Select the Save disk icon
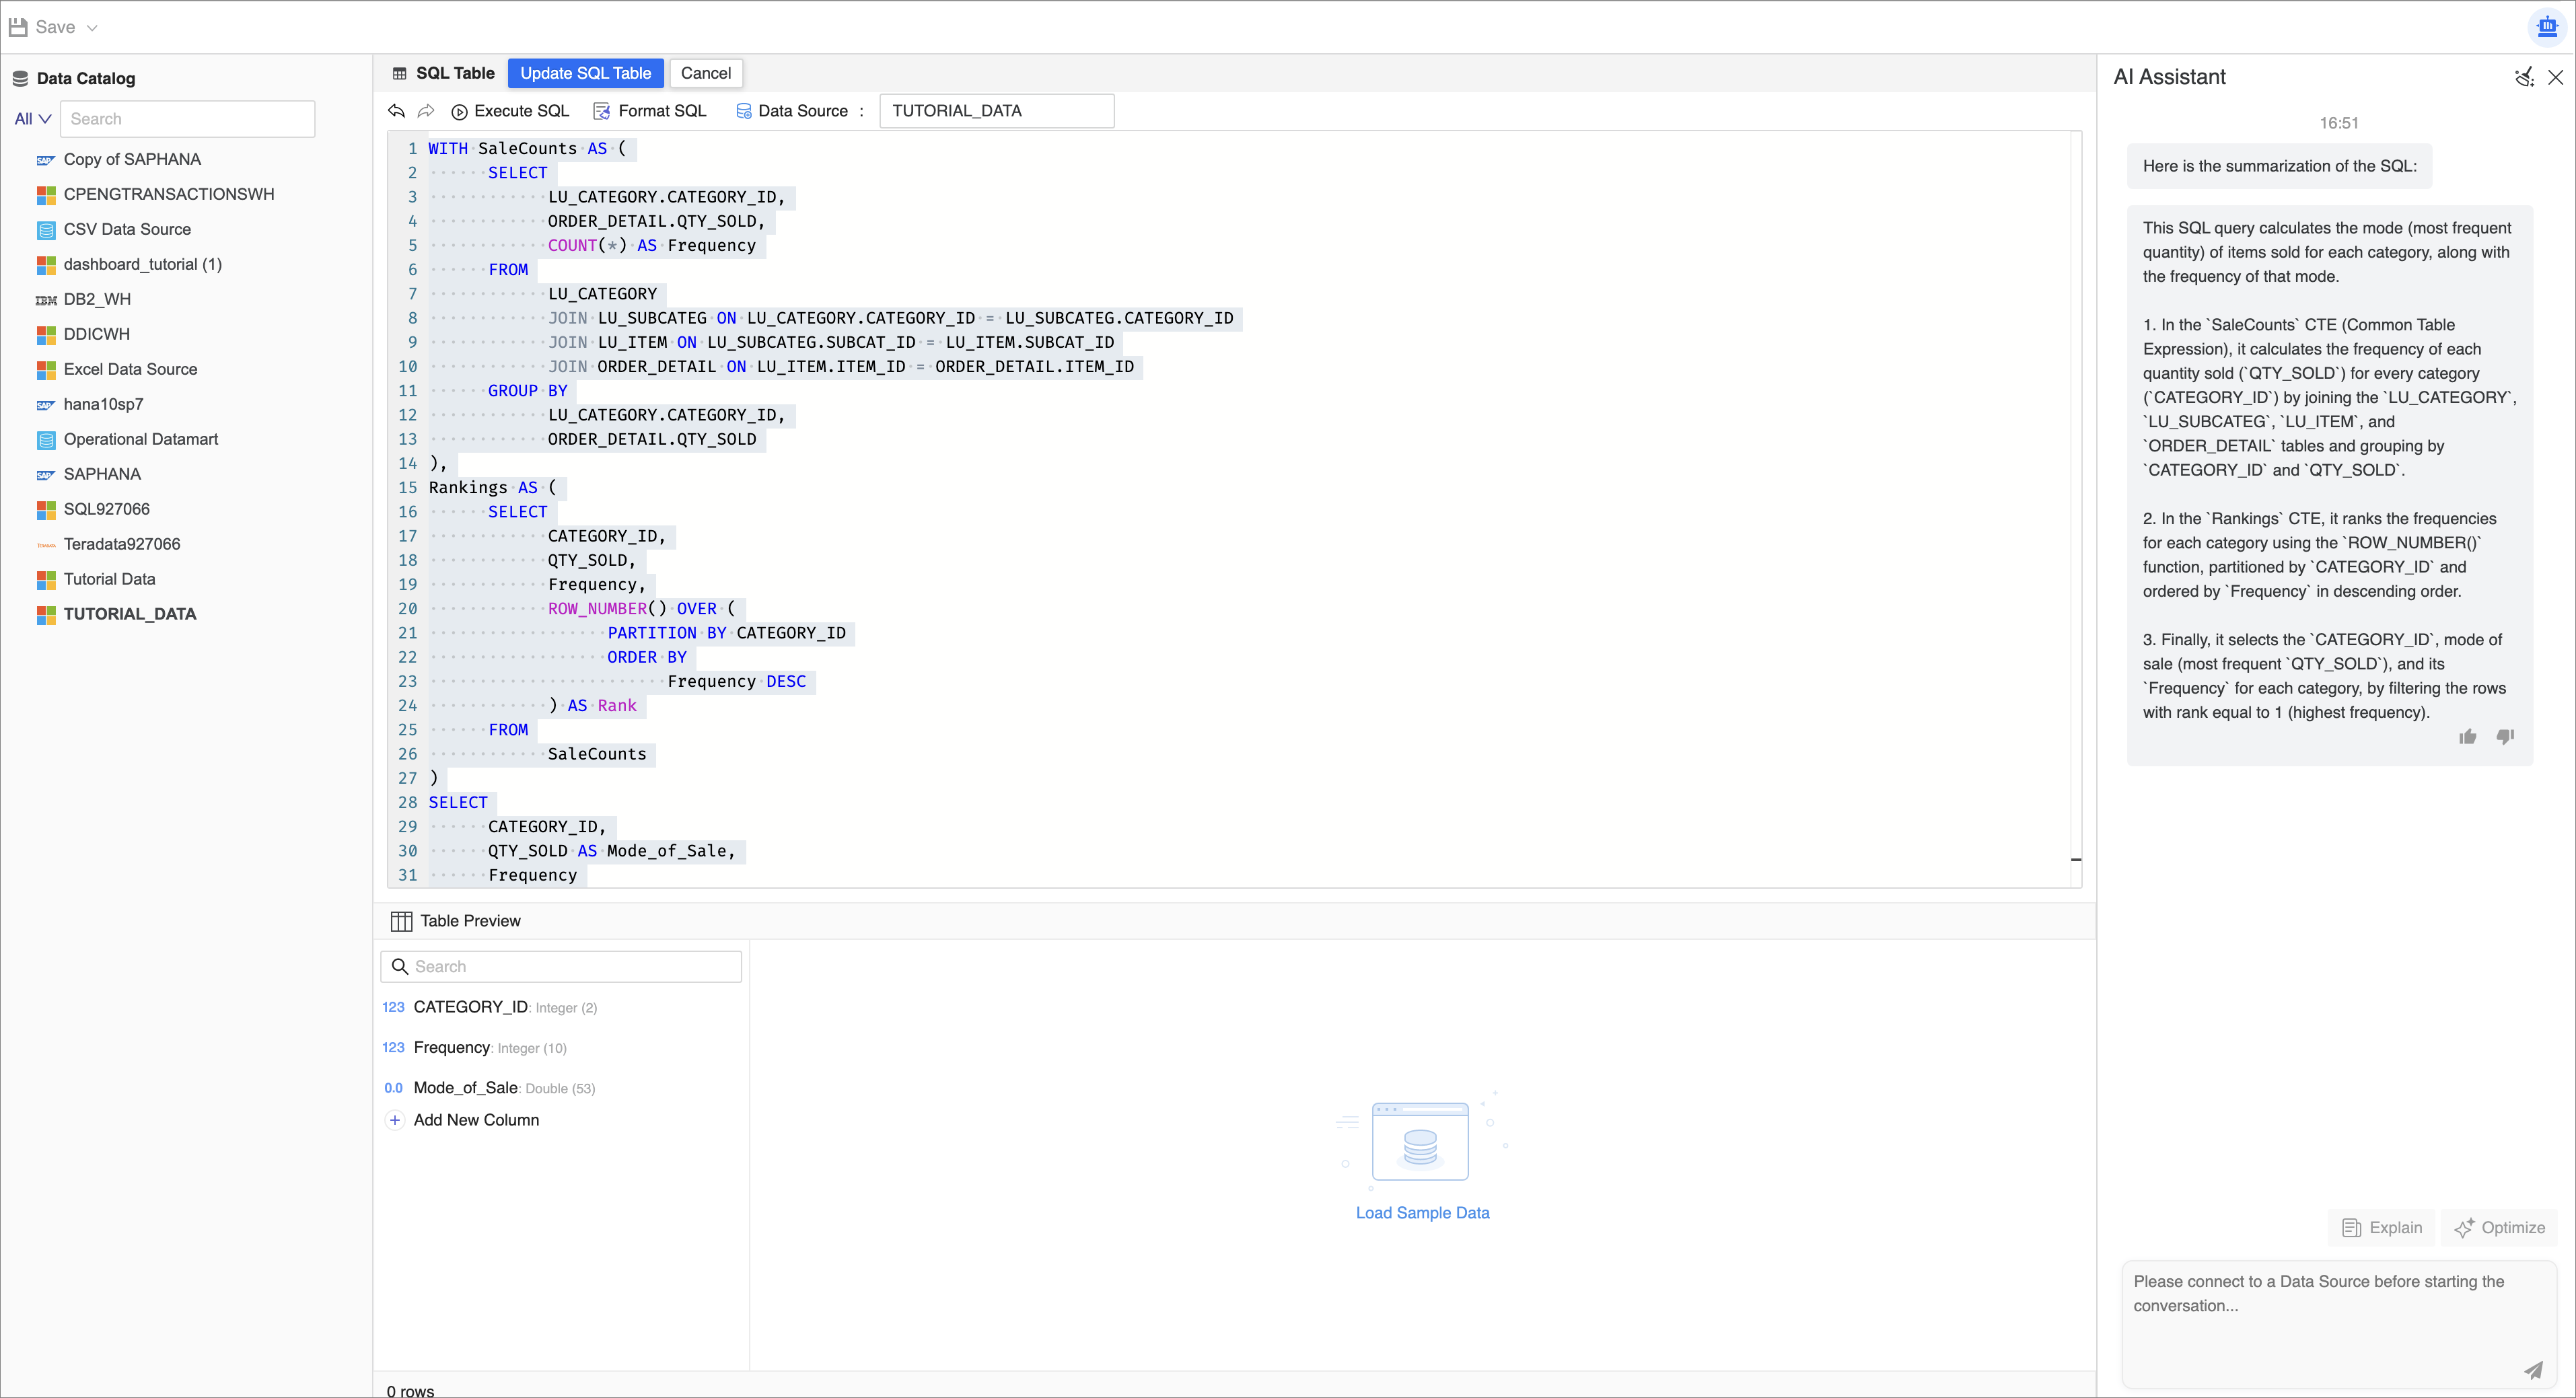The image size is (2576, 1398). (17, 27)
